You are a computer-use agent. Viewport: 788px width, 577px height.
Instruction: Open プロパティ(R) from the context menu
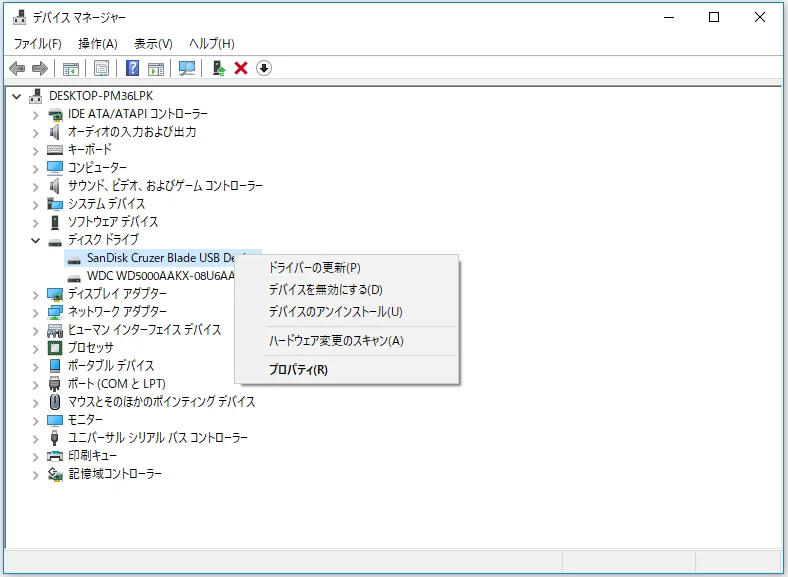(x=298, y=370)
